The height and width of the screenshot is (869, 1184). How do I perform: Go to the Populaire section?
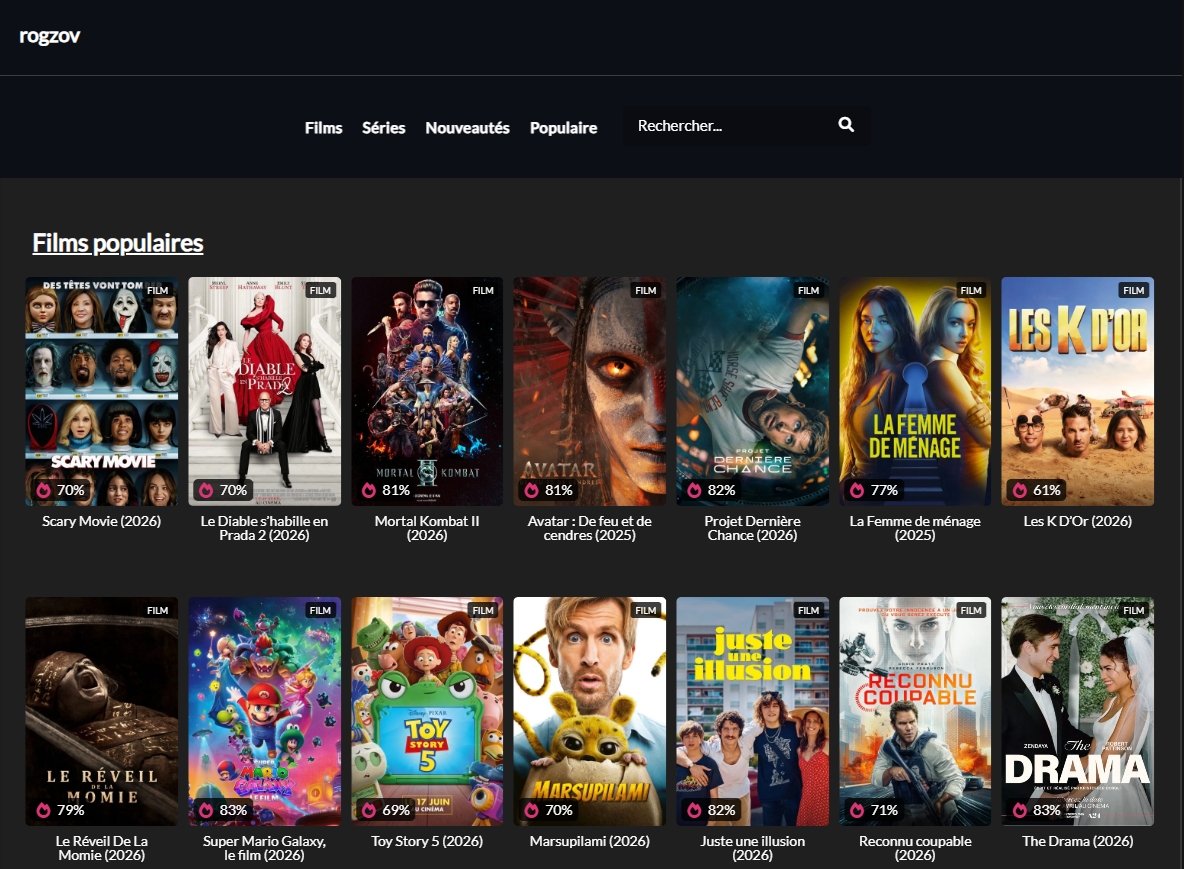click(563, 128)
